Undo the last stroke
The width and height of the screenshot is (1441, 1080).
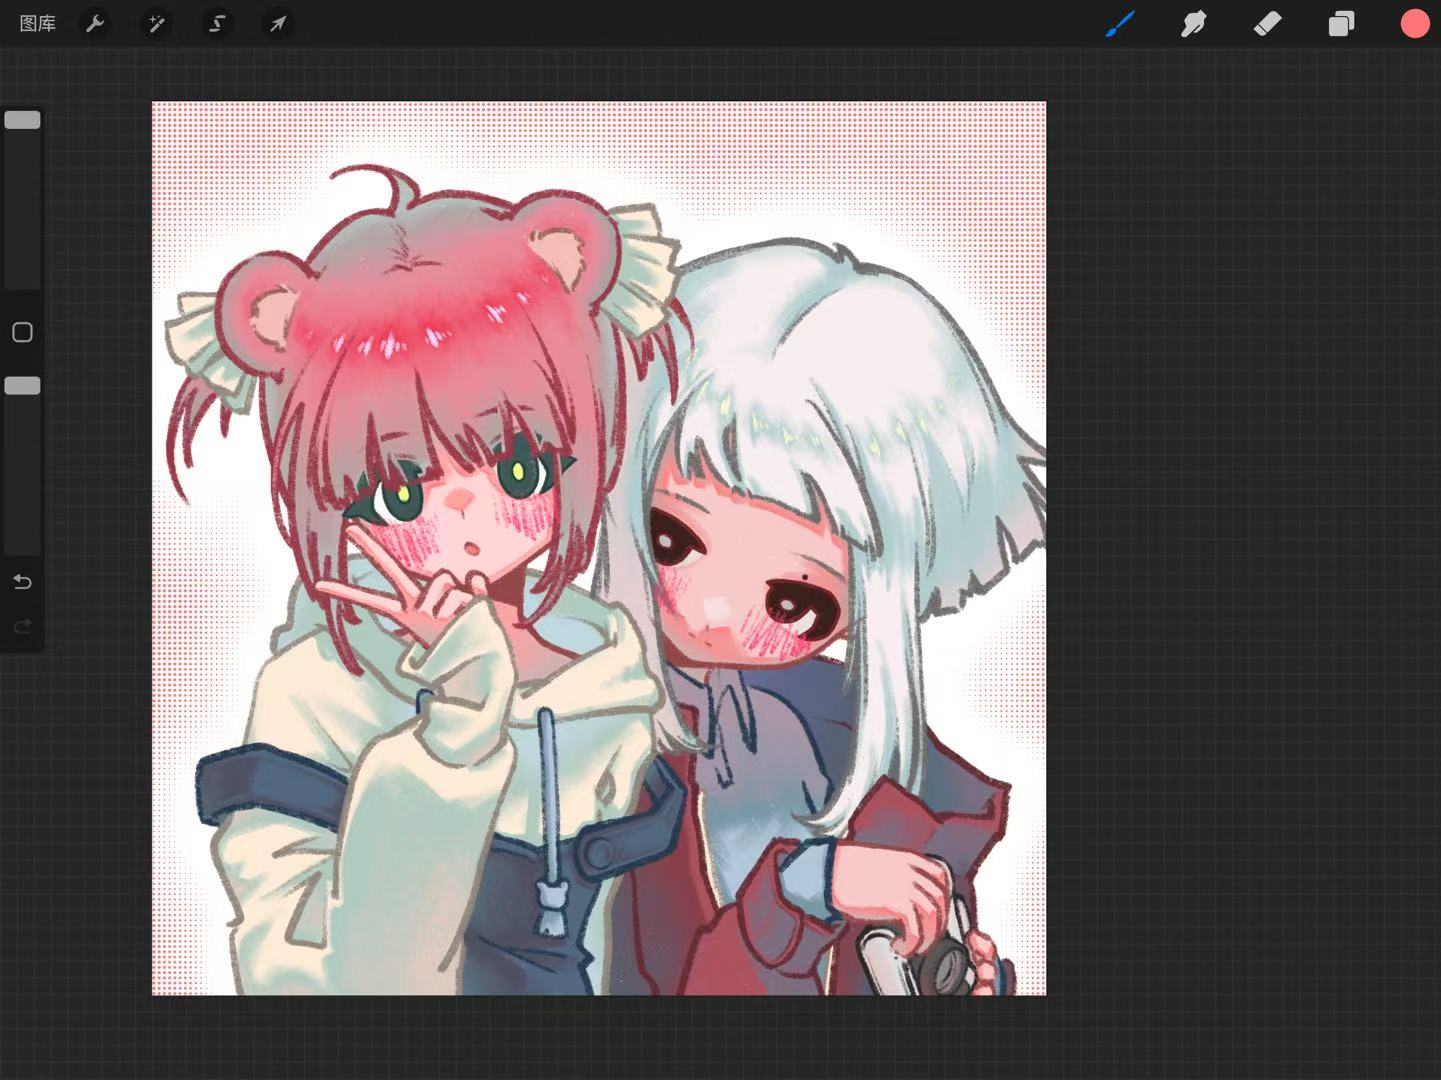[22, 581]
